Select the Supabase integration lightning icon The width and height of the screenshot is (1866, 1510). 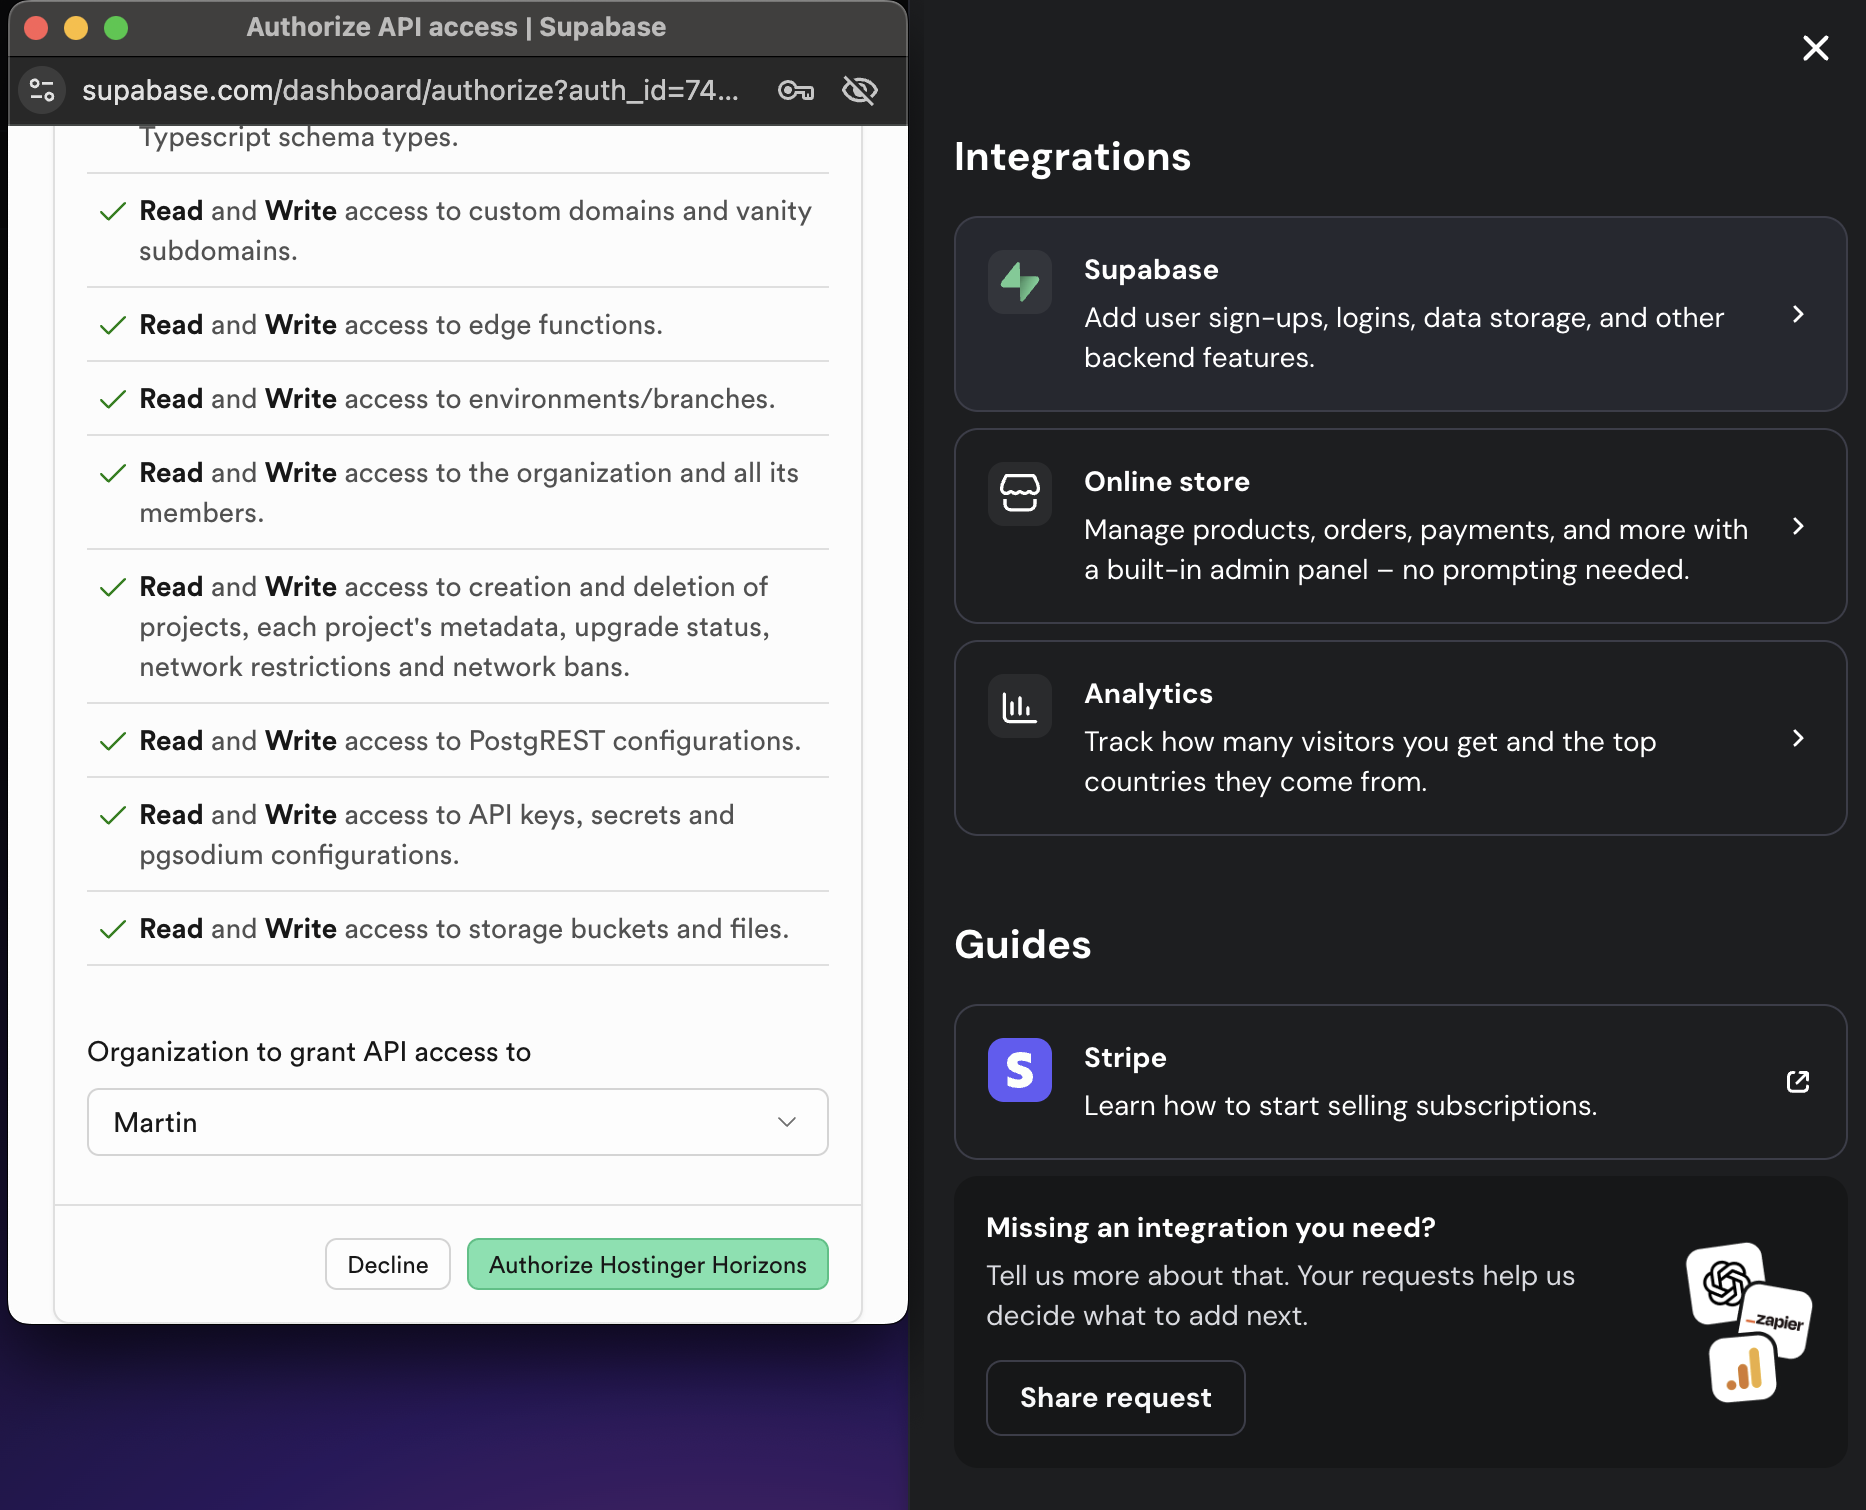[1019, 283]
